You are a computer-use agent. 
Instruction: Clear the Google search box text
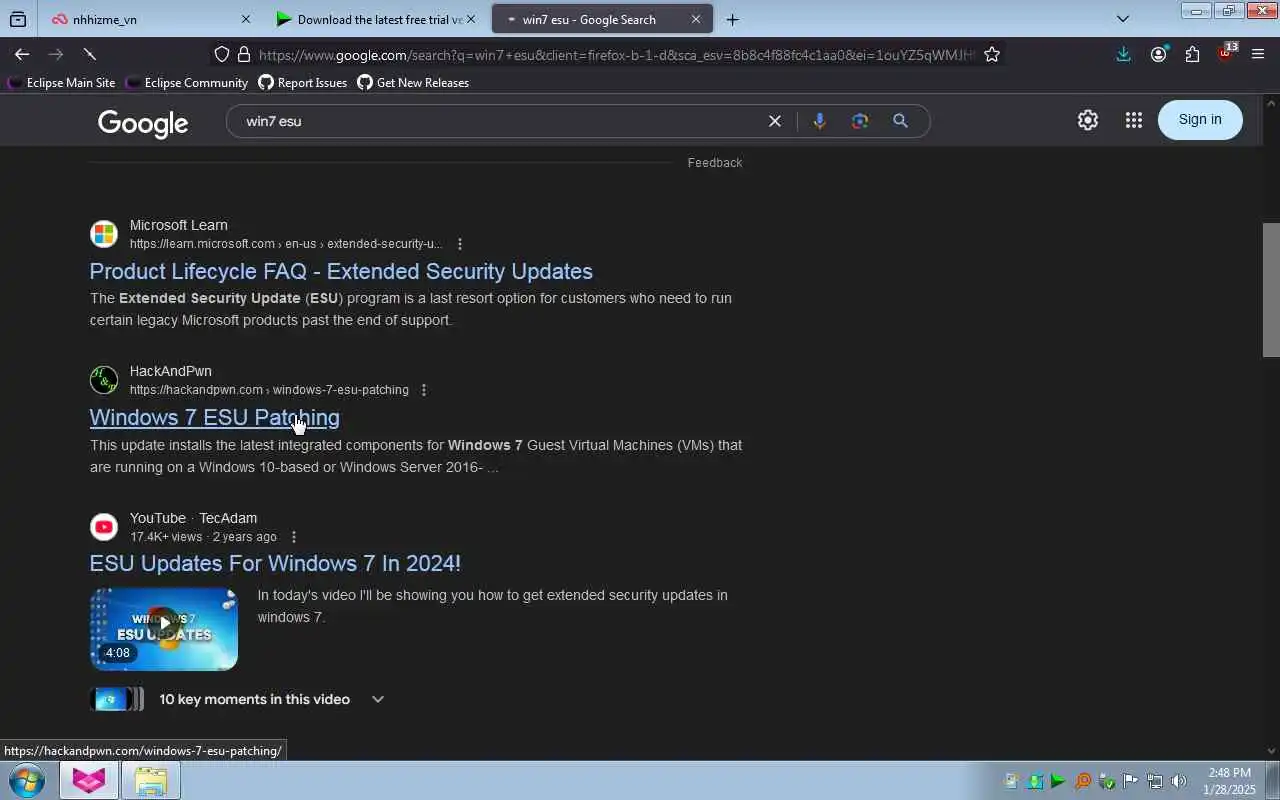click(x=774, y=121)
